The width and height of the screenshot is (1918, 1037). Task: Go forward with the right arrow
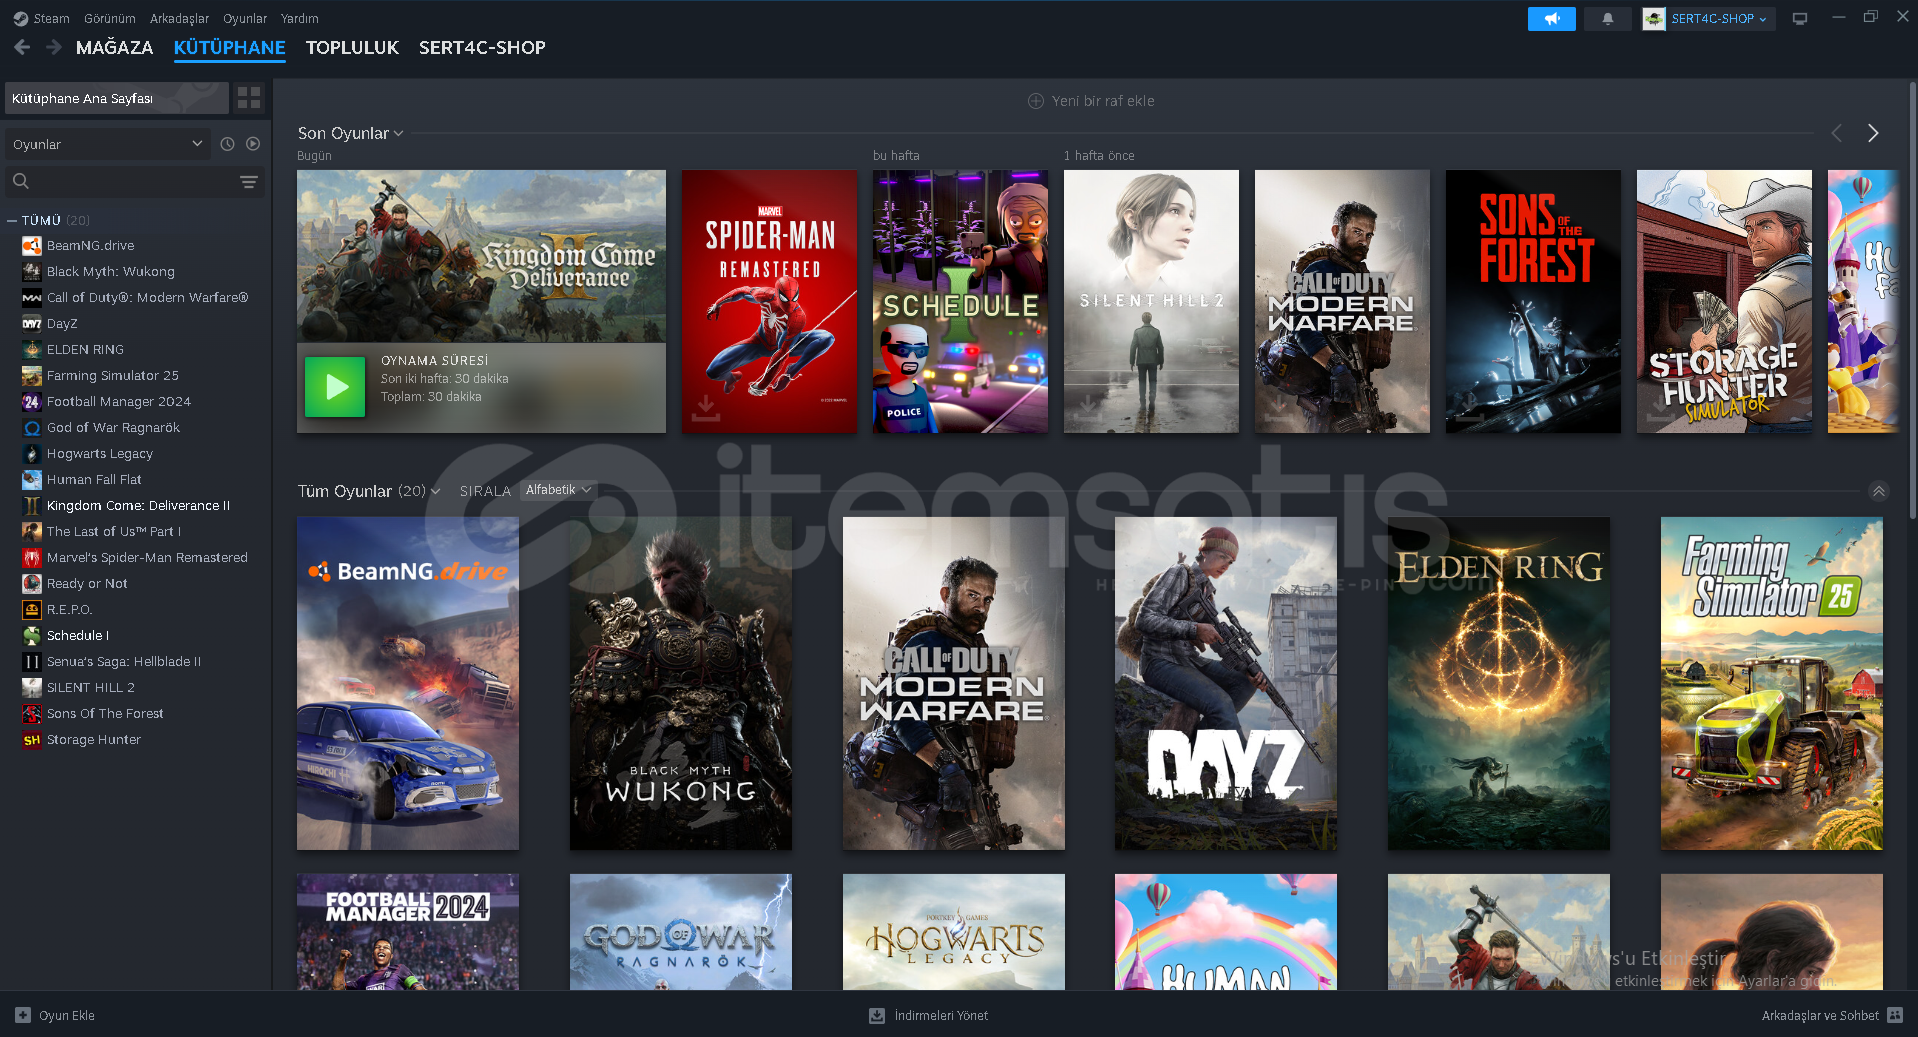coord(54,47)
